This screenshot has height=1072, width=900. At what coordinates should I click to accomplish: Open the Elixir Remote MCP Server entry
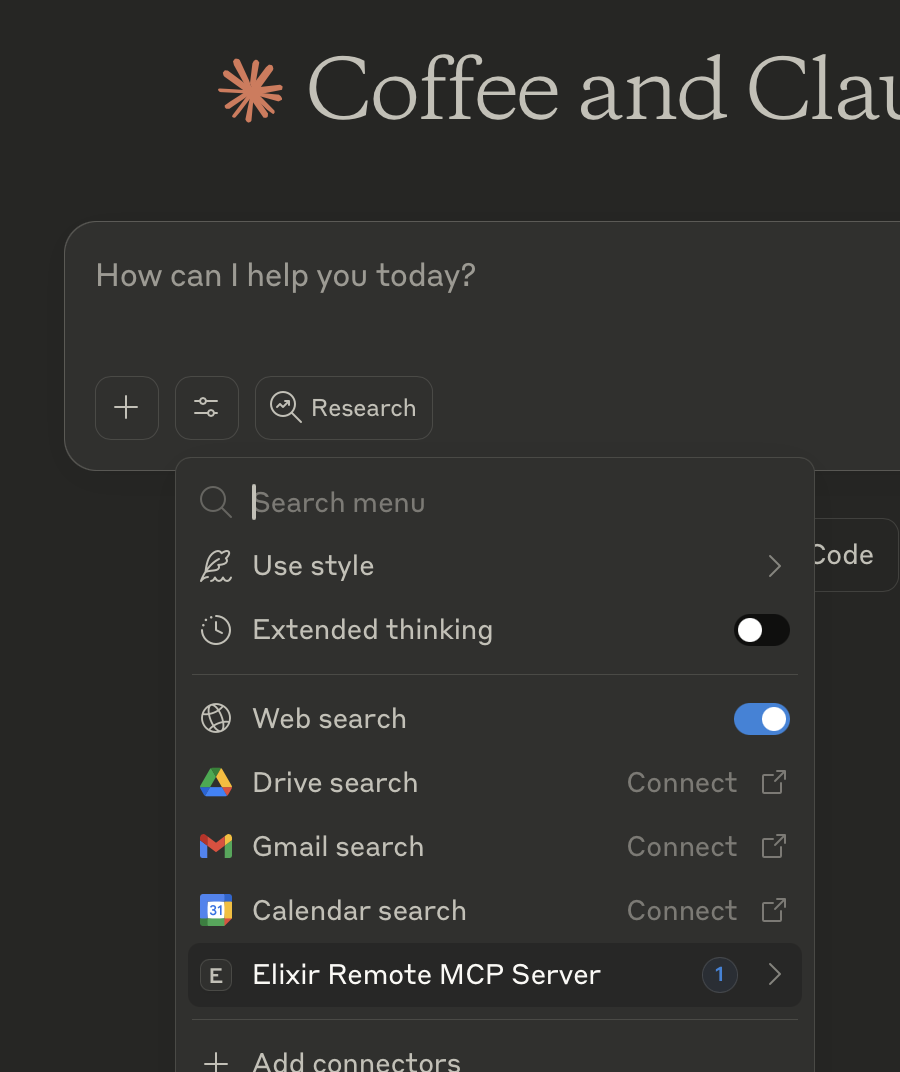point(494,975)
